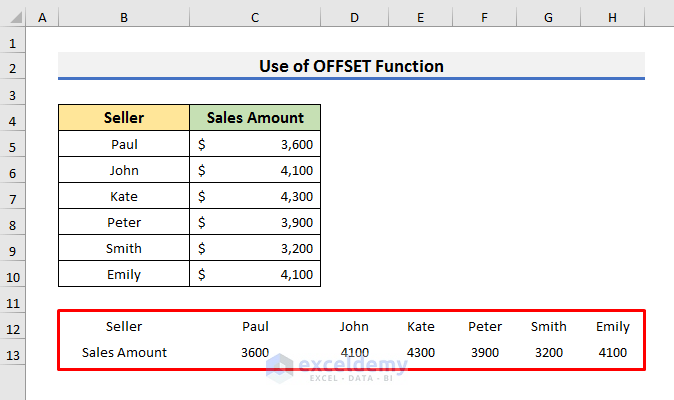Screen dimensions: 674x400
Task: Click the 'Use of OFFSET Function' title cell
Action: pos(351,66)
